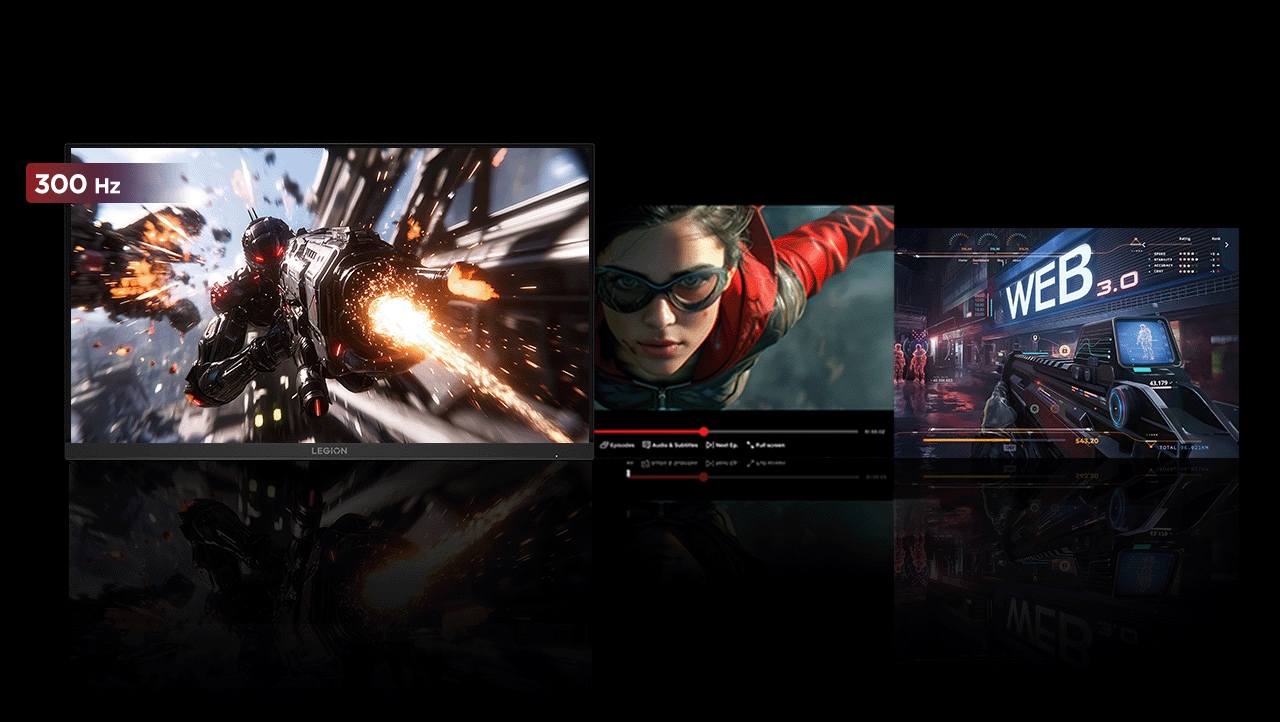Expand the TOTAL distance marker triangle
The image size is (1280, 722).
coord(1150,445)
